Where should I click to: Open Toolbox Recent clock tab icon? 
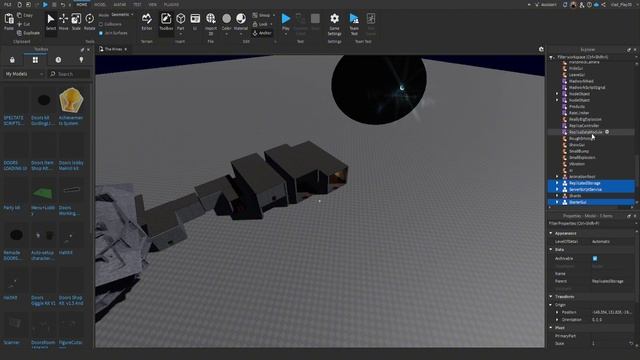58,60
